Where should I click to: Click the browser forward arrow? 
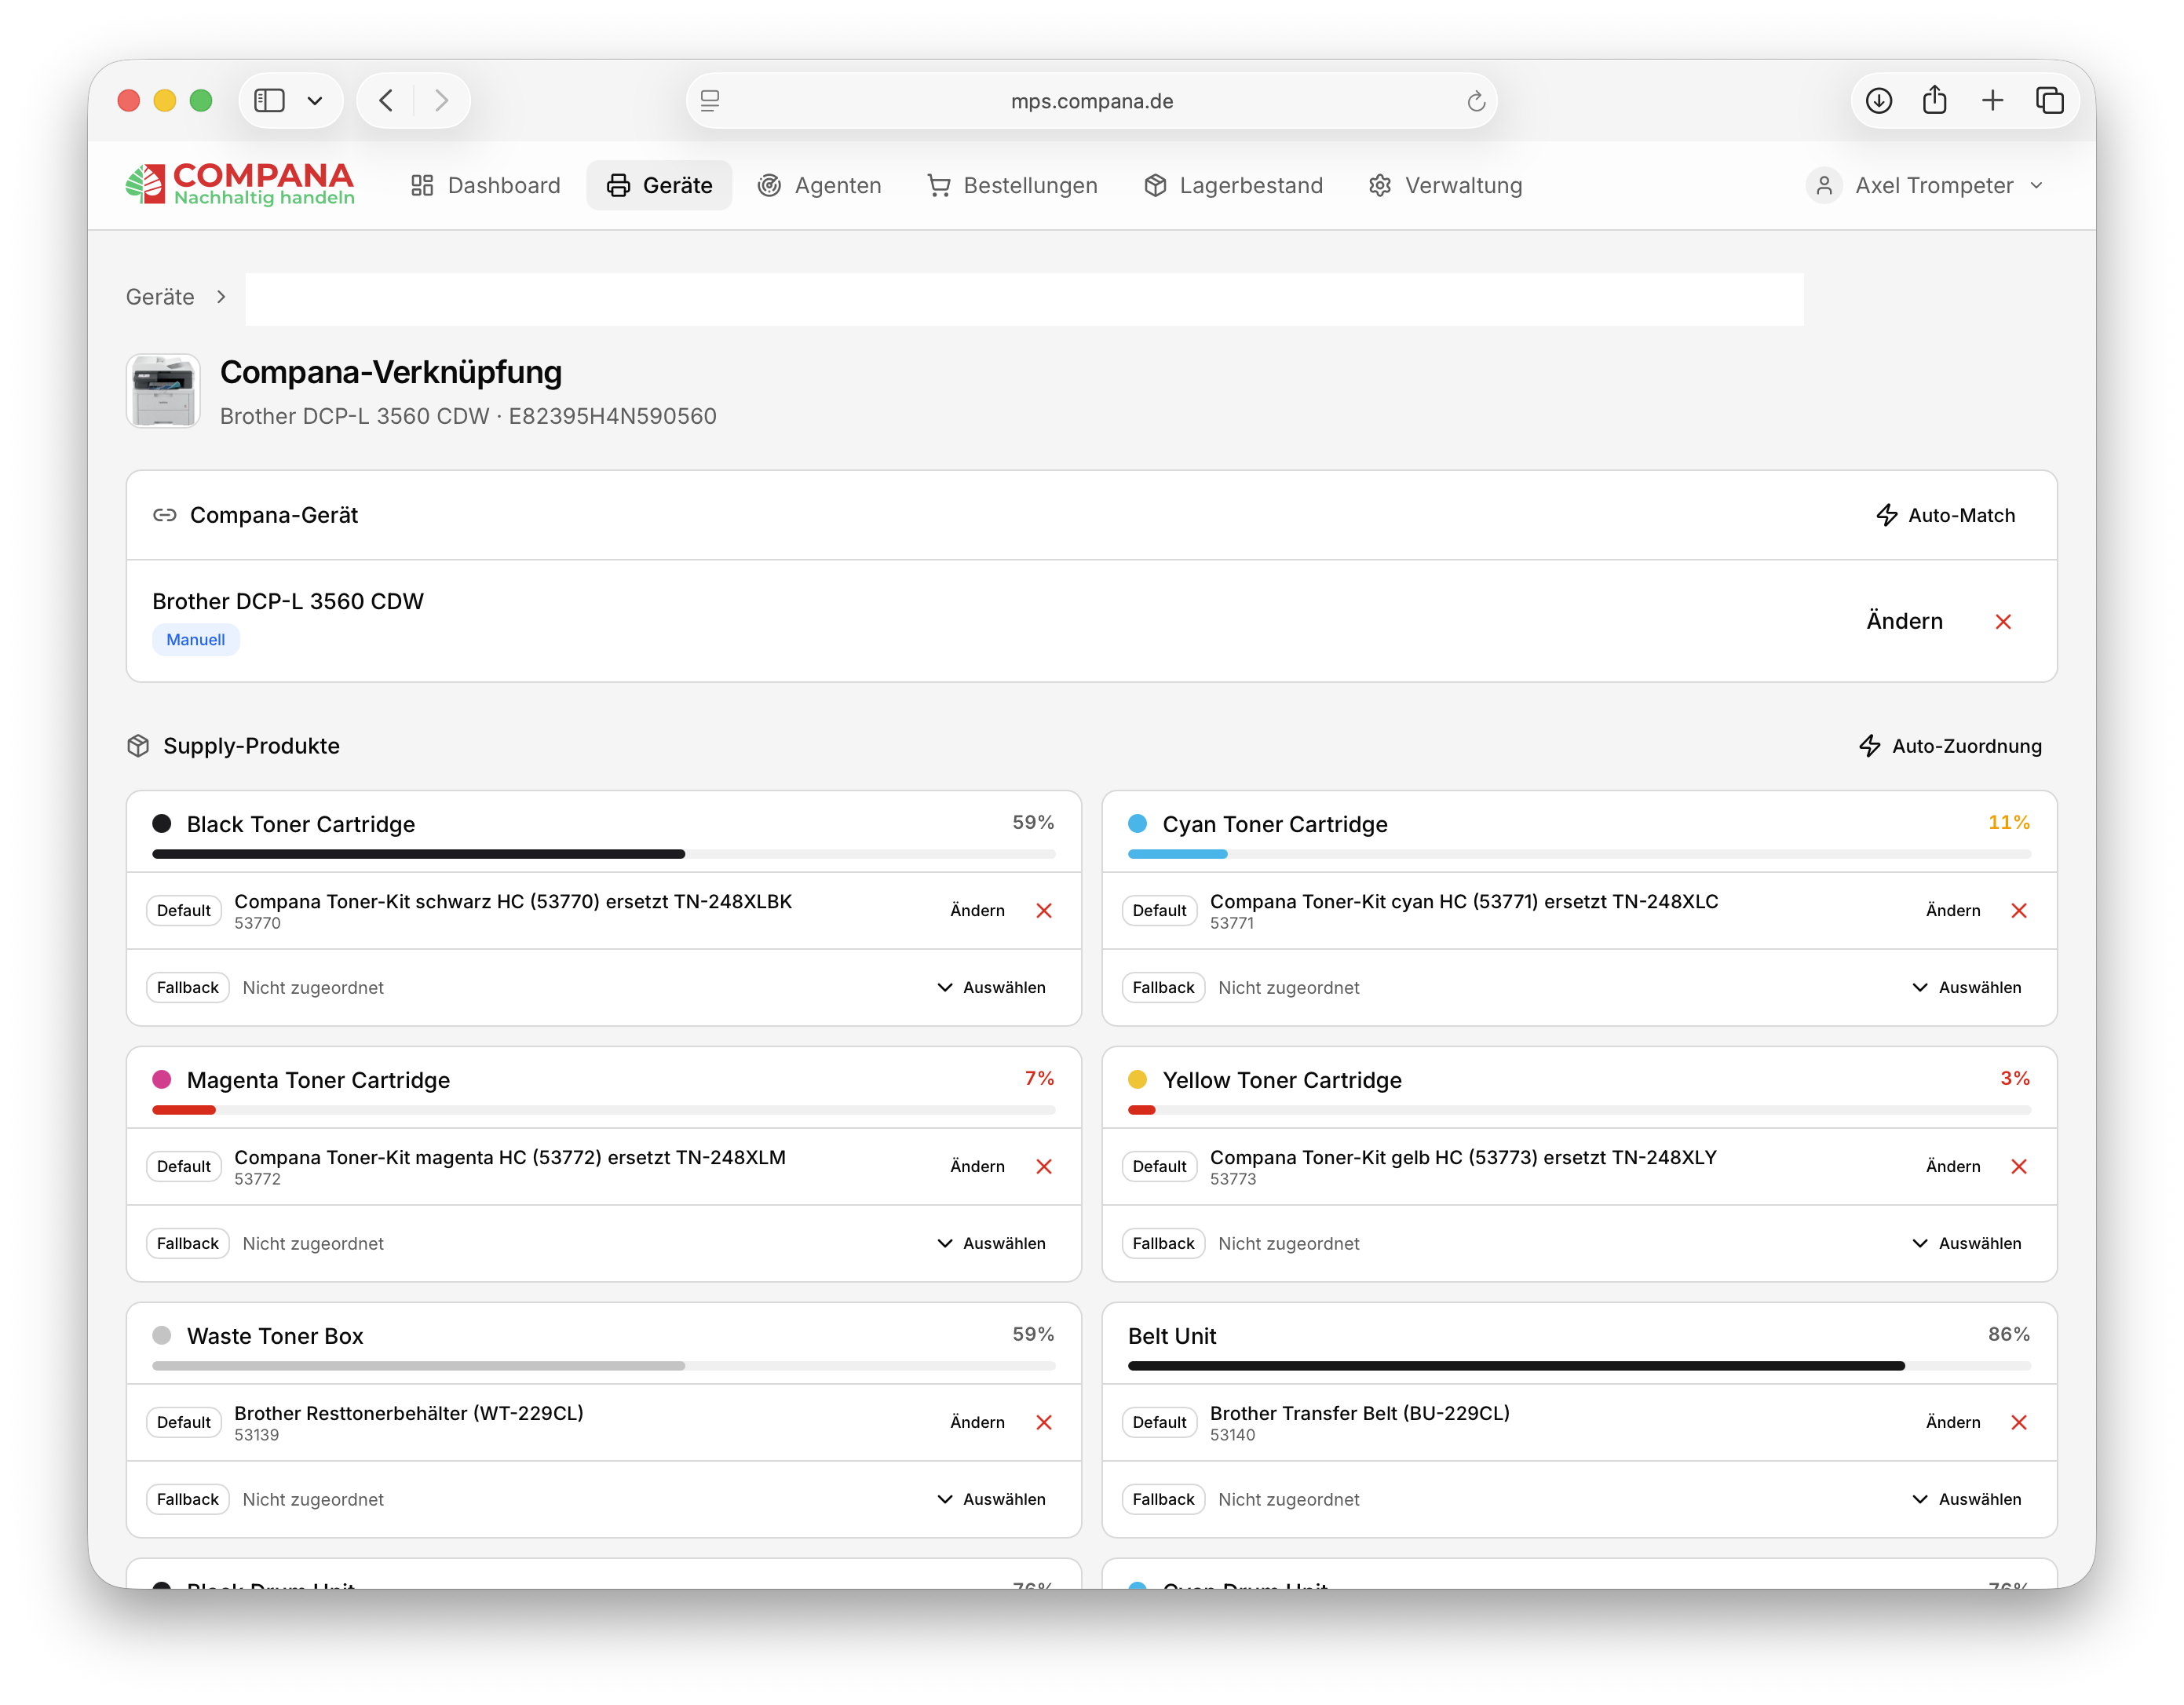coord(442,100)
